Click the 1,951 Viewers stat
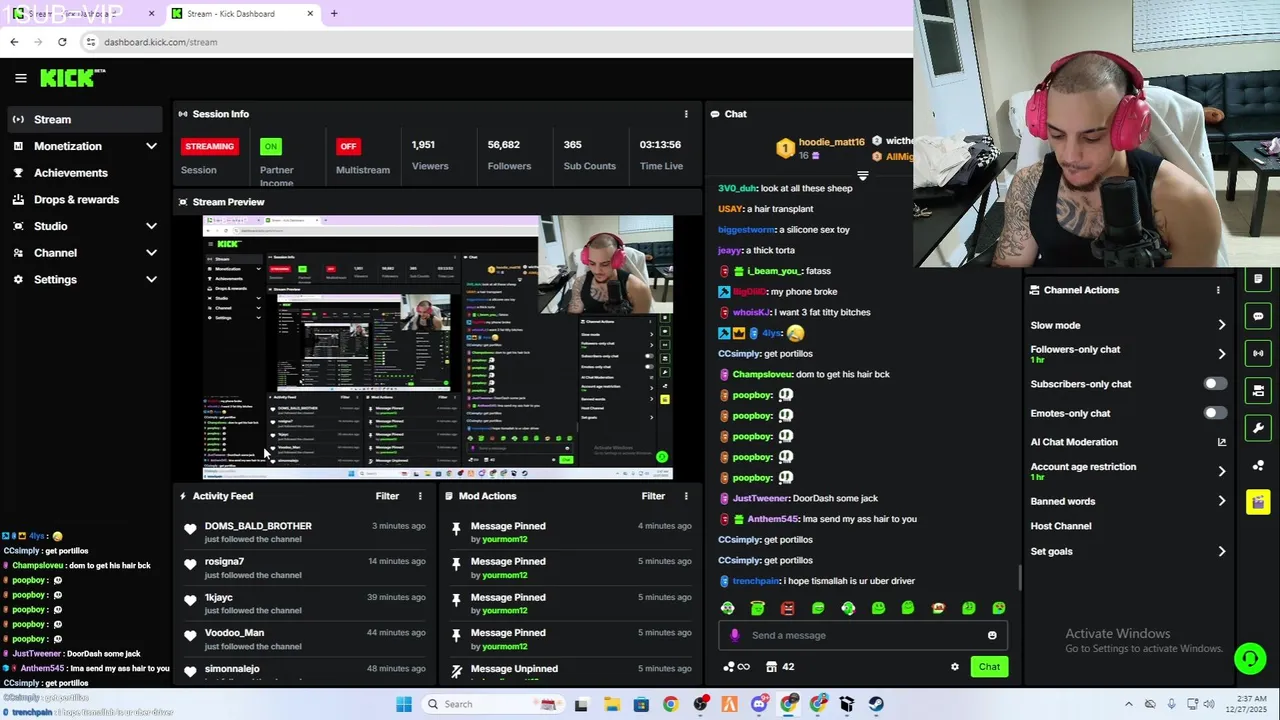The image size is (1280, 720). [x=430, y=155]
